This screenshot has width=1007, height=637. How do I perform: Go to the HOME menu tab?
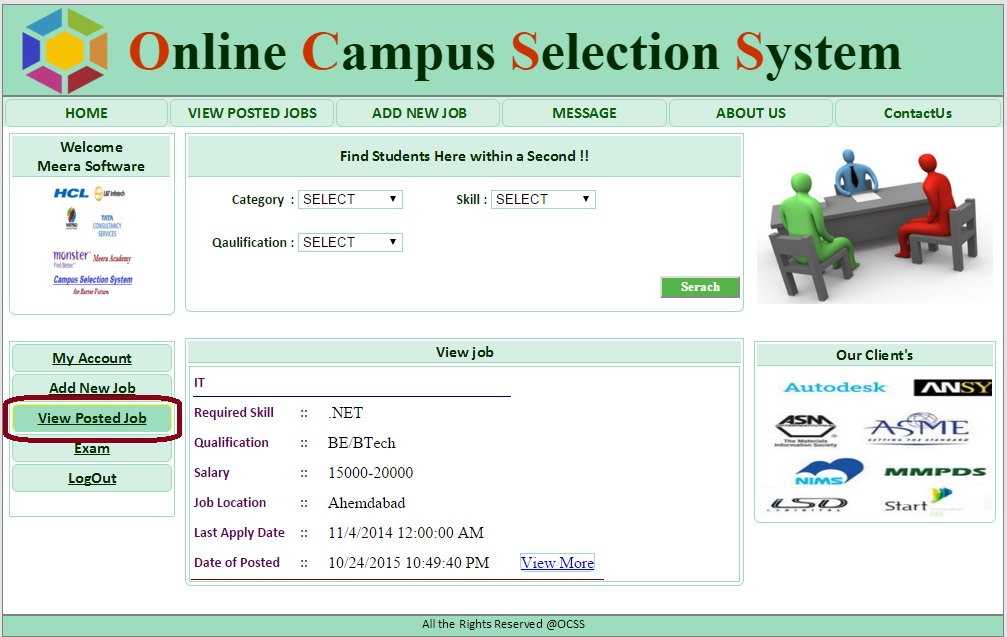(x=86, y=113)
